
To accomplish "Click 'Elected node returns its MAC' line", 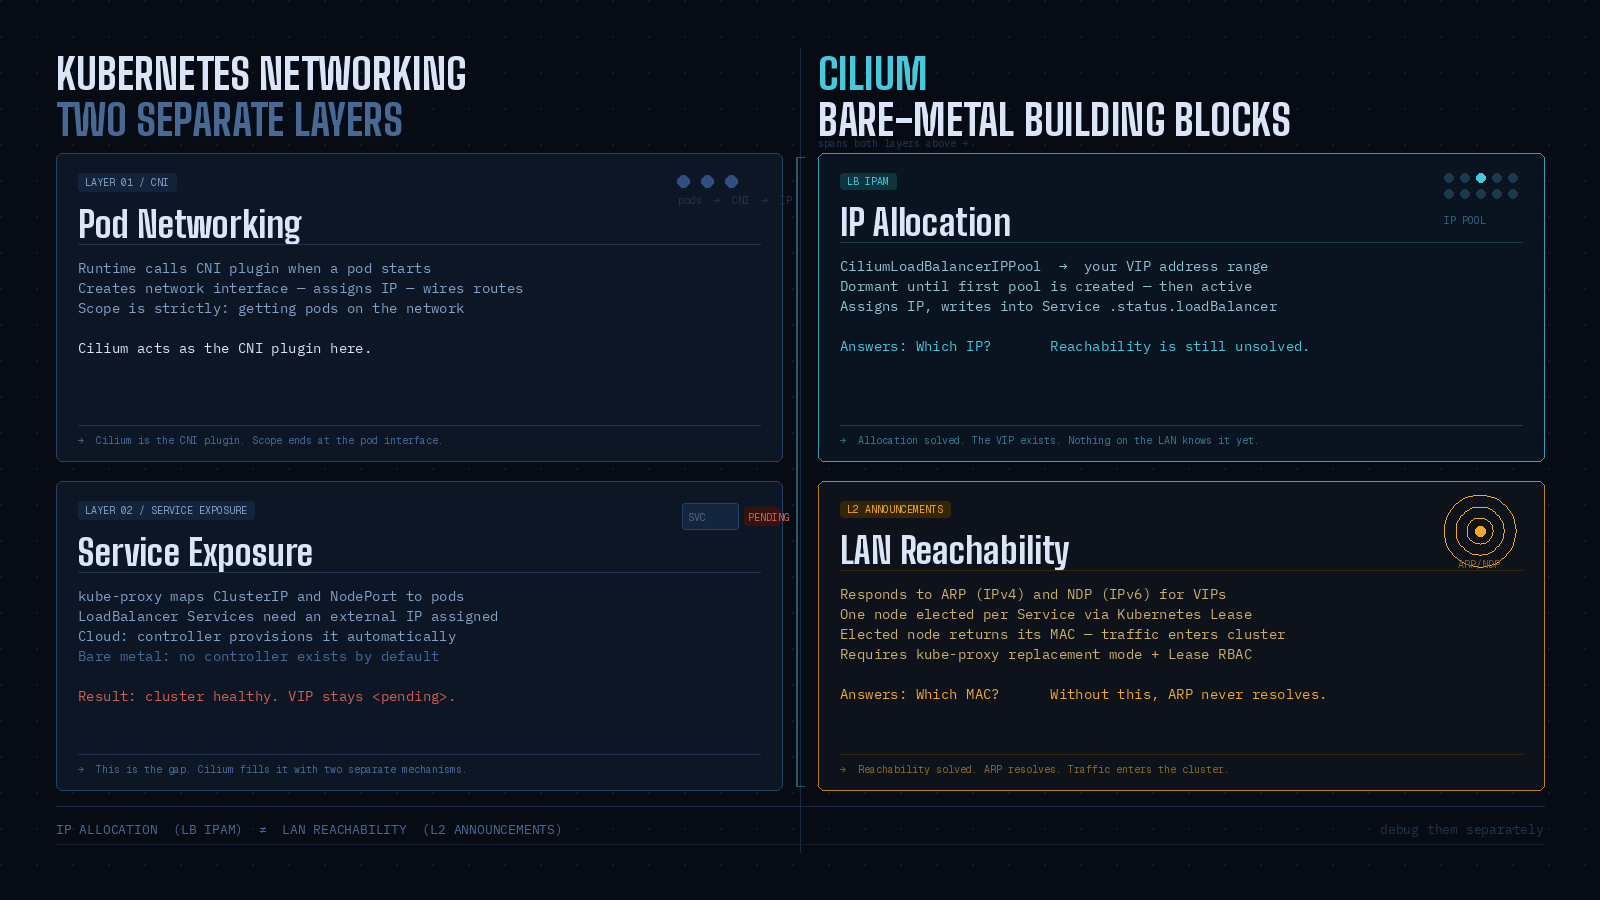I will [1062, 634].
